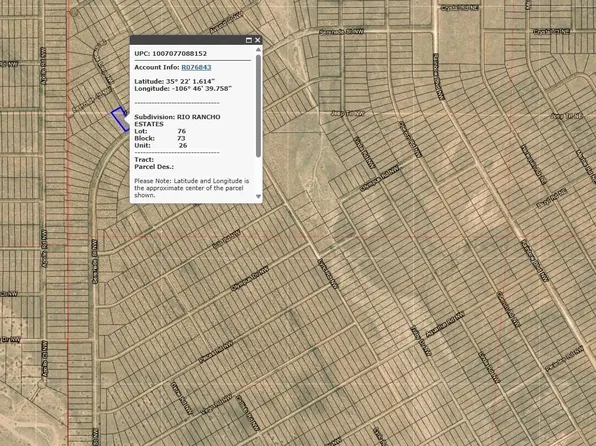Click the popup scroll-down arrow
Screen dimensions: 596x446
(x=258, y=197)
